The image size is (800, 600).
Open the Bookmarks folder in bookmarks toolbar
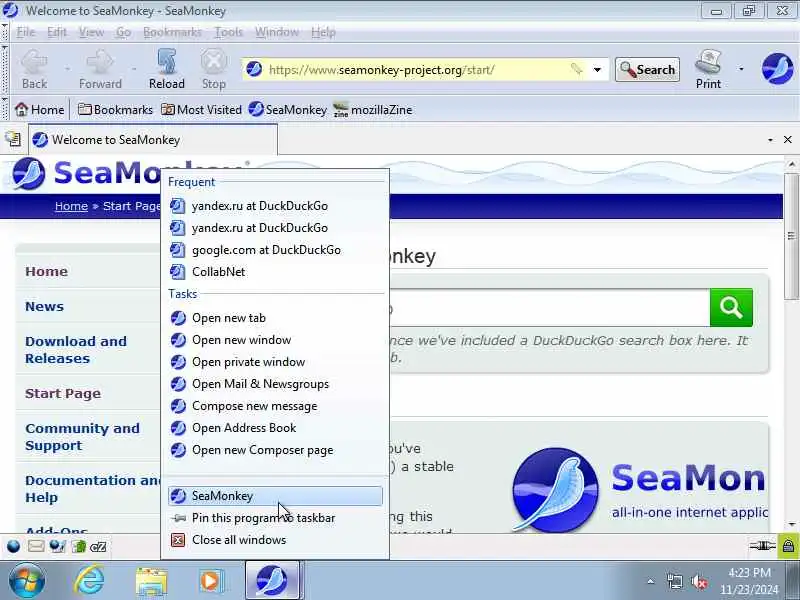pos(115,110)
